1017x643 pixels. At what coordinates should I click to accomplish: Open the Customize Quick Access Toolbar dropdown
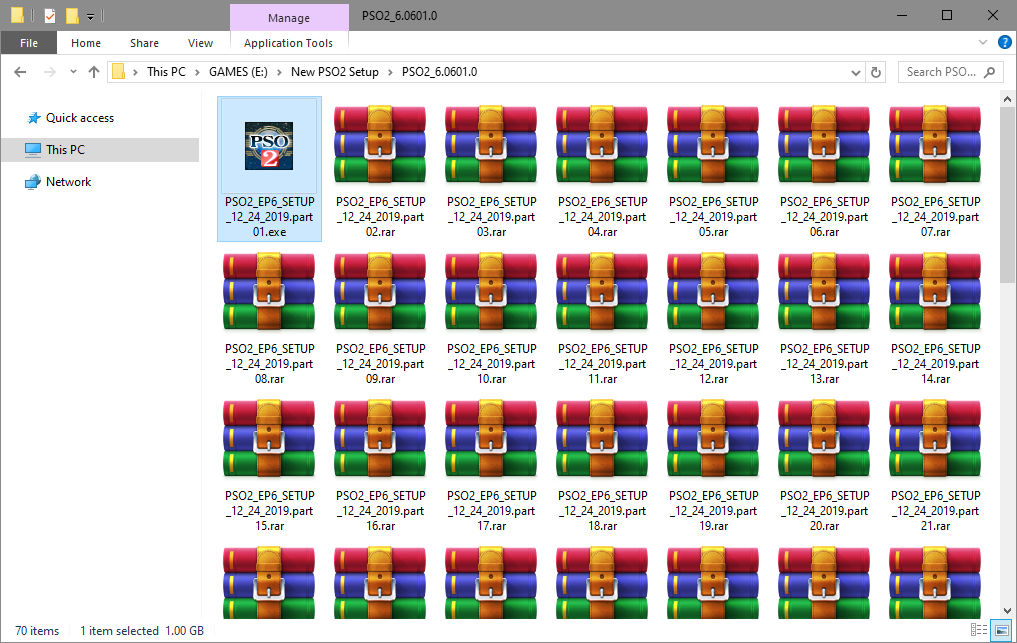(x=90, y=16)
